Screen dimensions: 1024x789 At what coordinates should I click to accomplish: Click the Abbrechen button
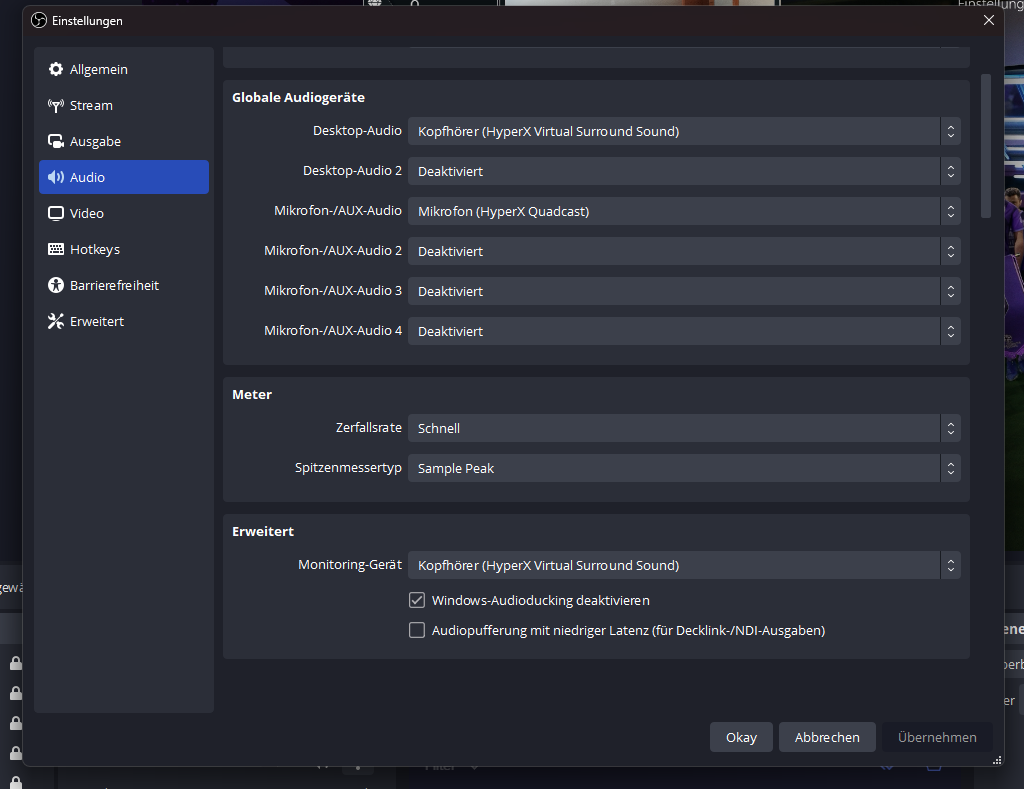(x=827, y=737)
